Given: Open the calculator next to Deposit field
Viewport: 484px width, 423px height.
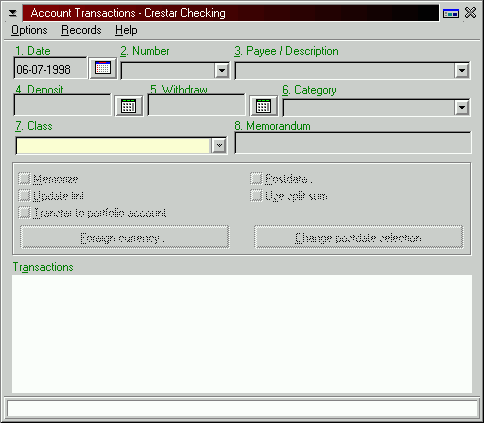Looking at the screenshot, I should point(129,106).
